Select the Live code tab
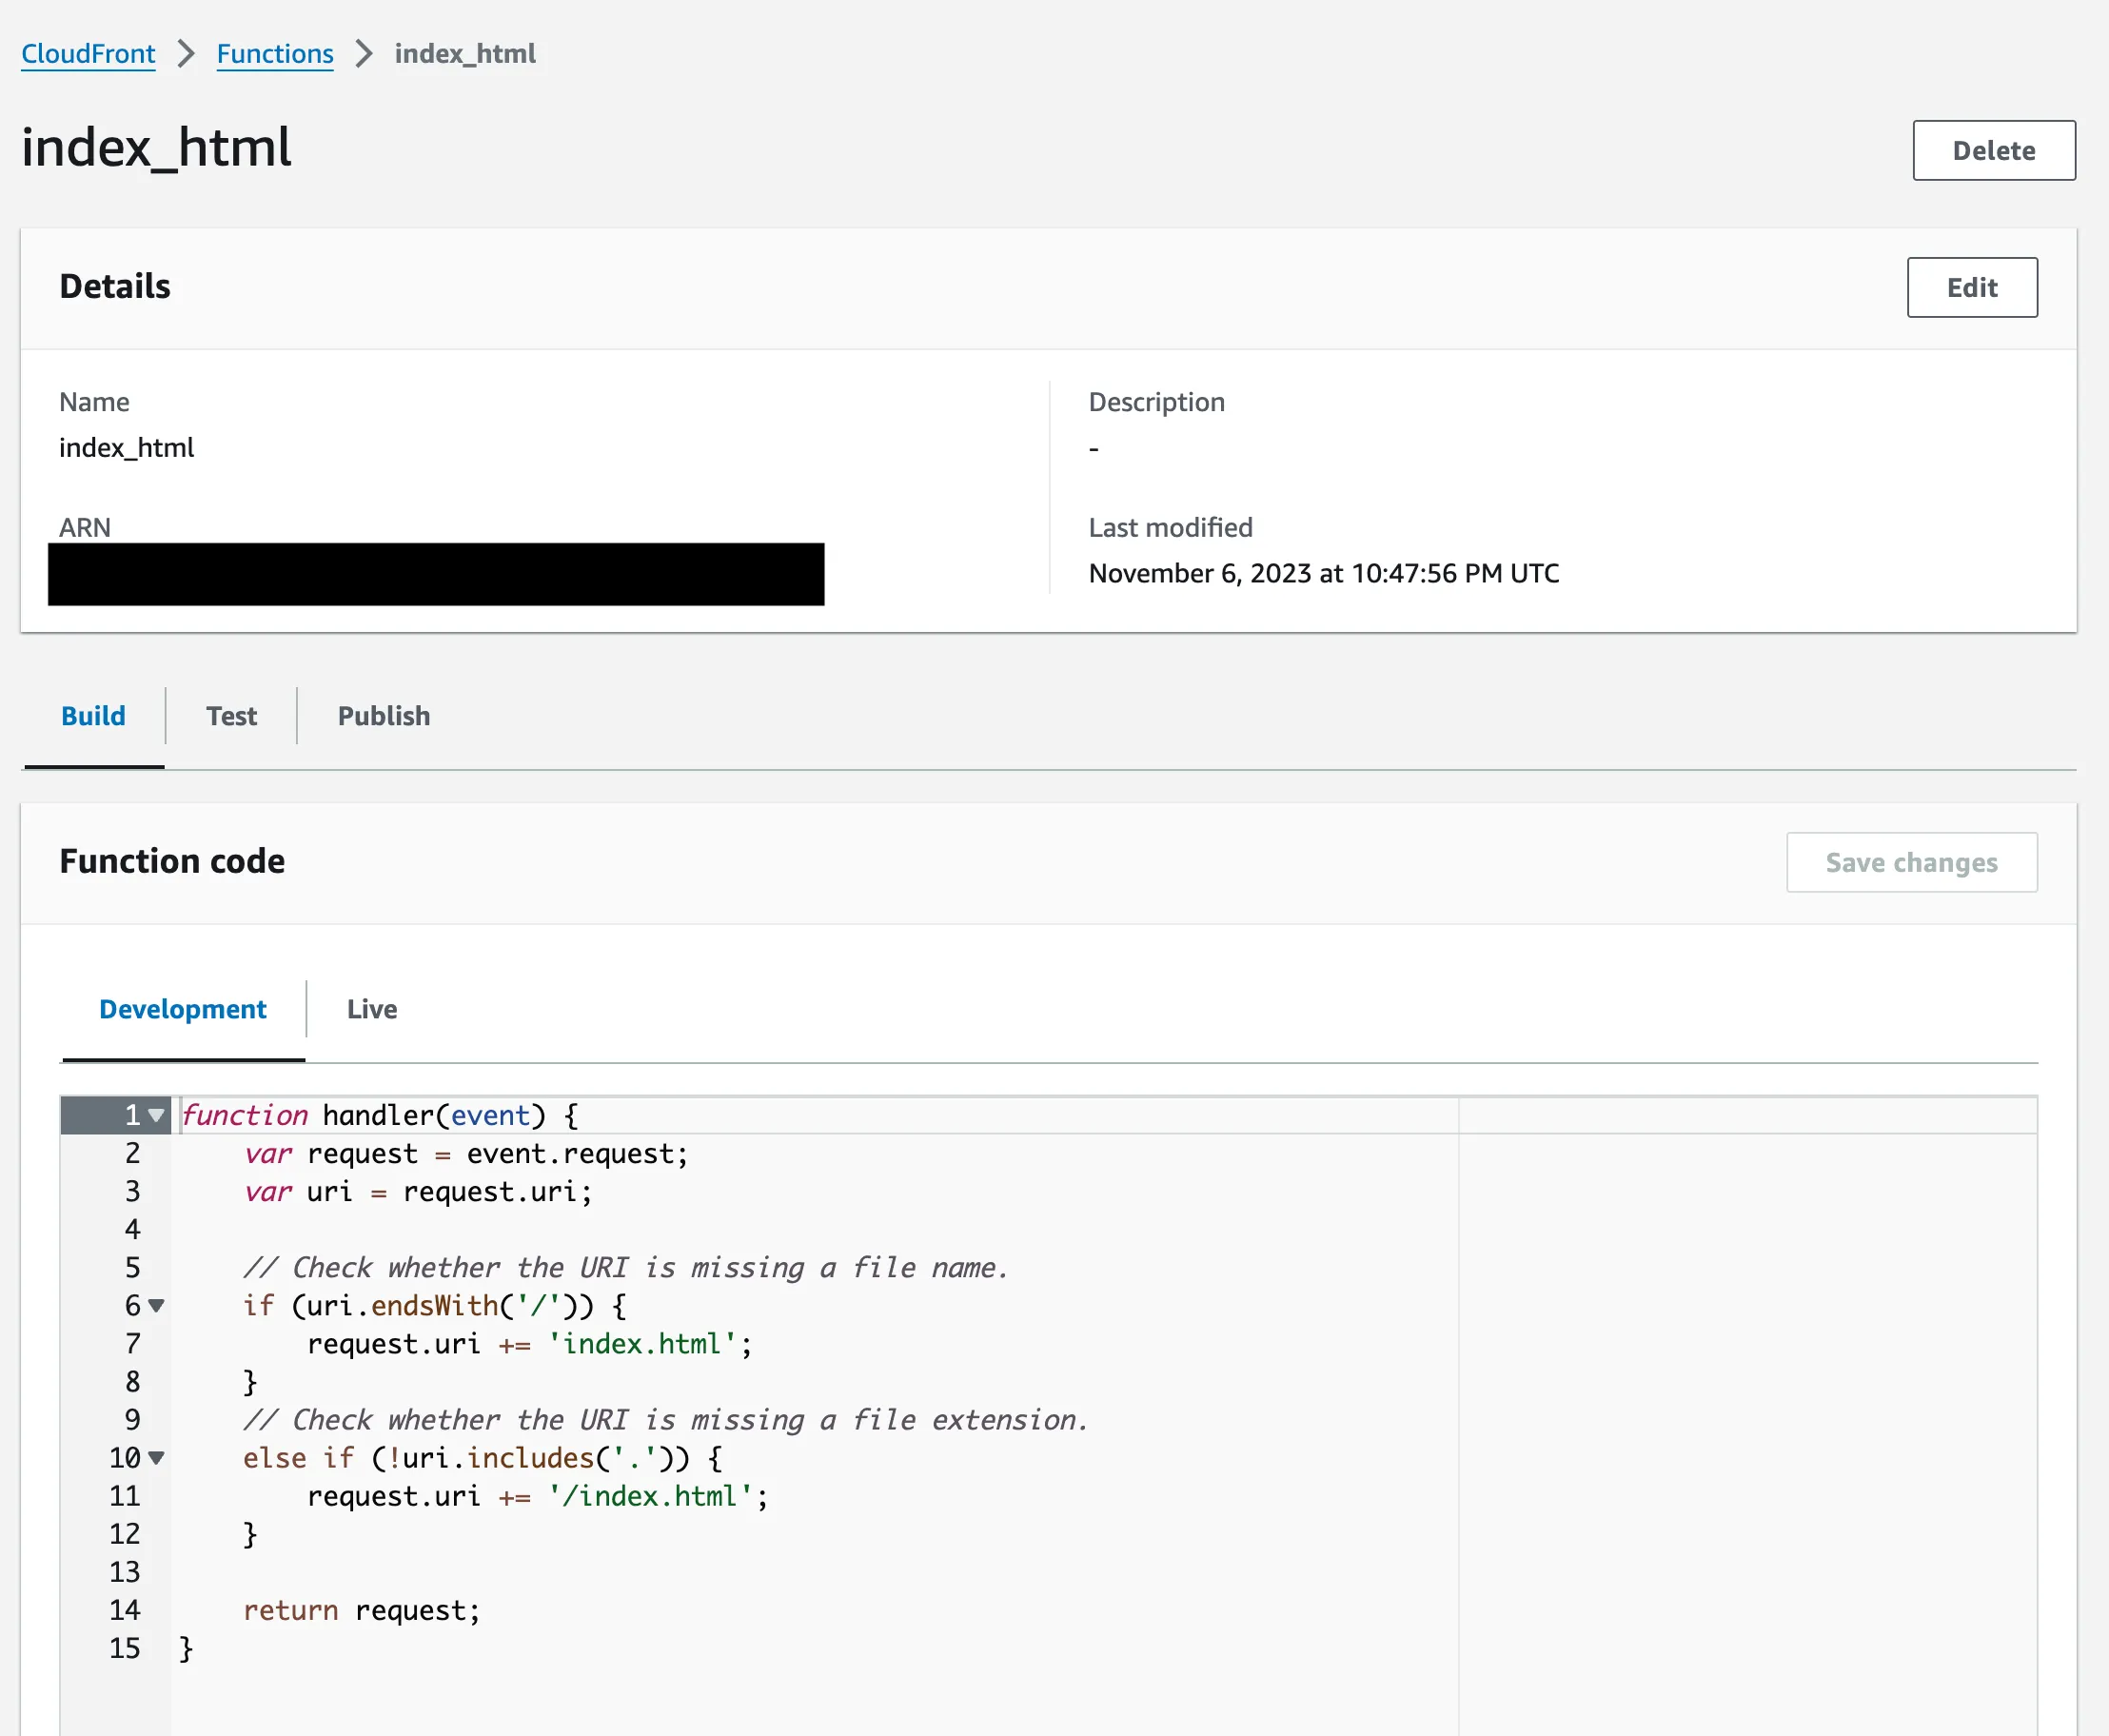 (372, 1009)
